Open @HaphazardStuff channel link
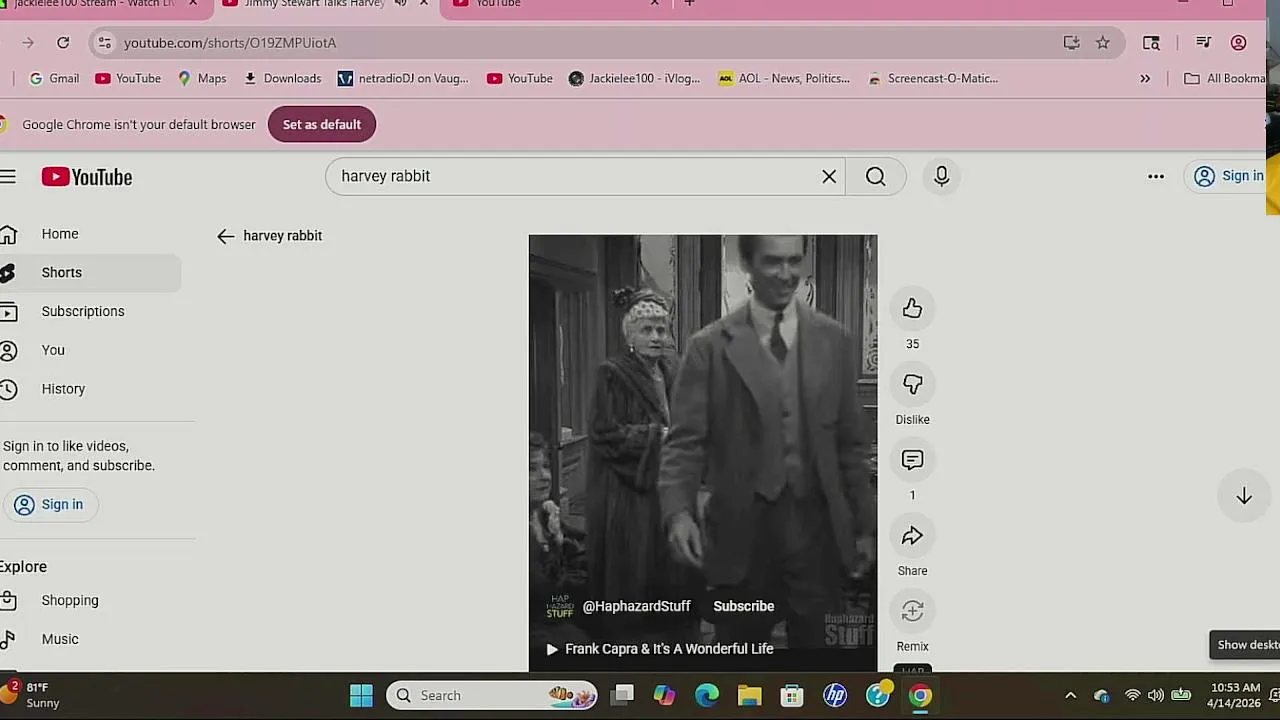The image size is (1280, 720). click(x=636, y=606)
